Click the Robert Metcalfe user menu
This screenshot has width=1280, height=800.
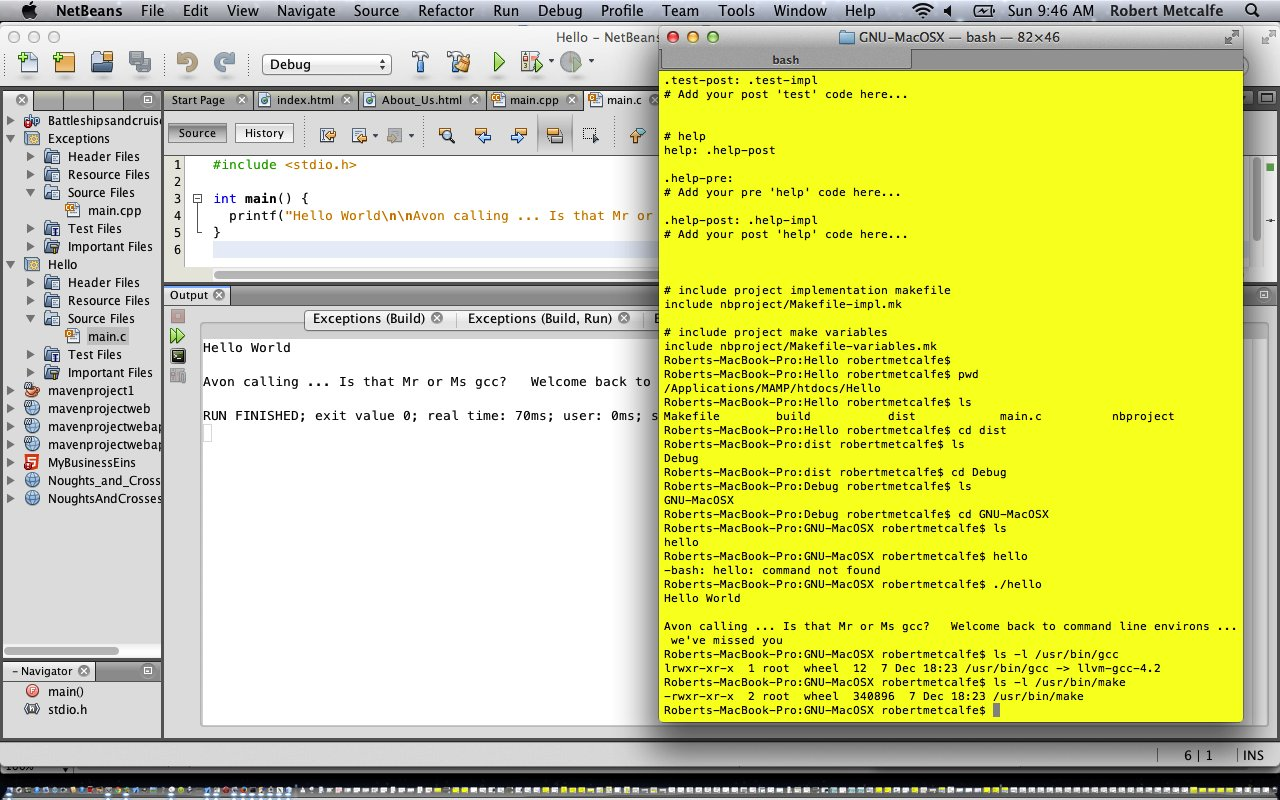pyautogui.click(x=1166, y=11)
